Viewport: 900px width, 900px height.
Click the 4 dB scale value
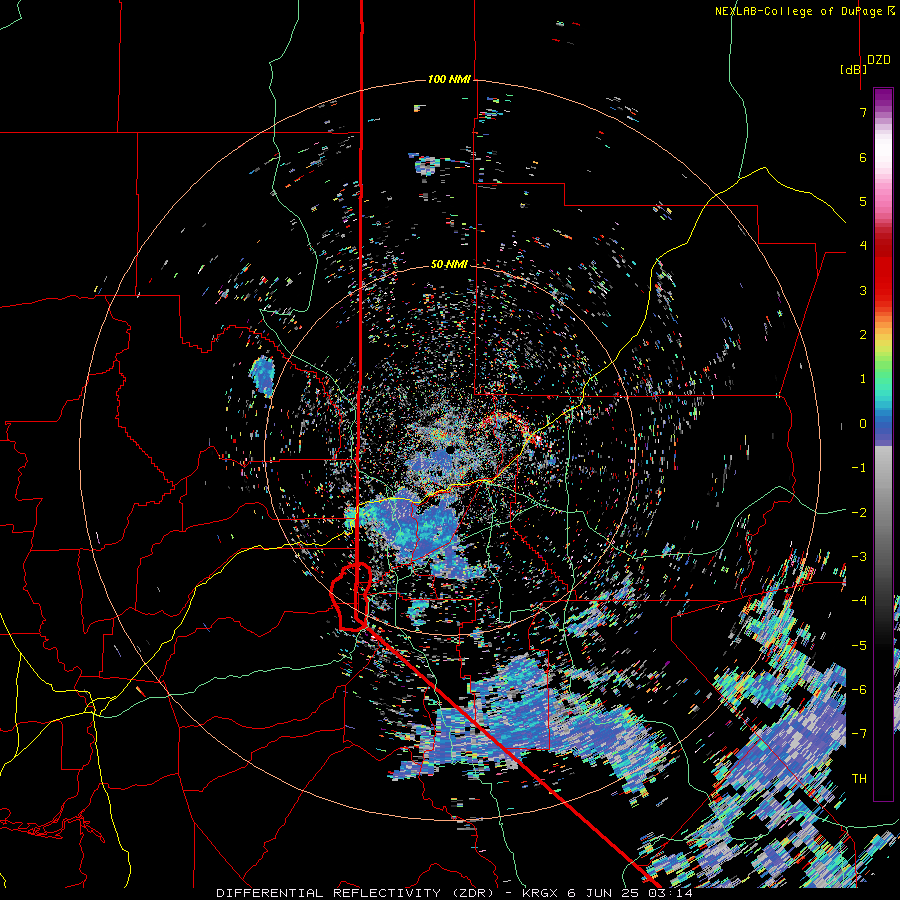point(863,246)
